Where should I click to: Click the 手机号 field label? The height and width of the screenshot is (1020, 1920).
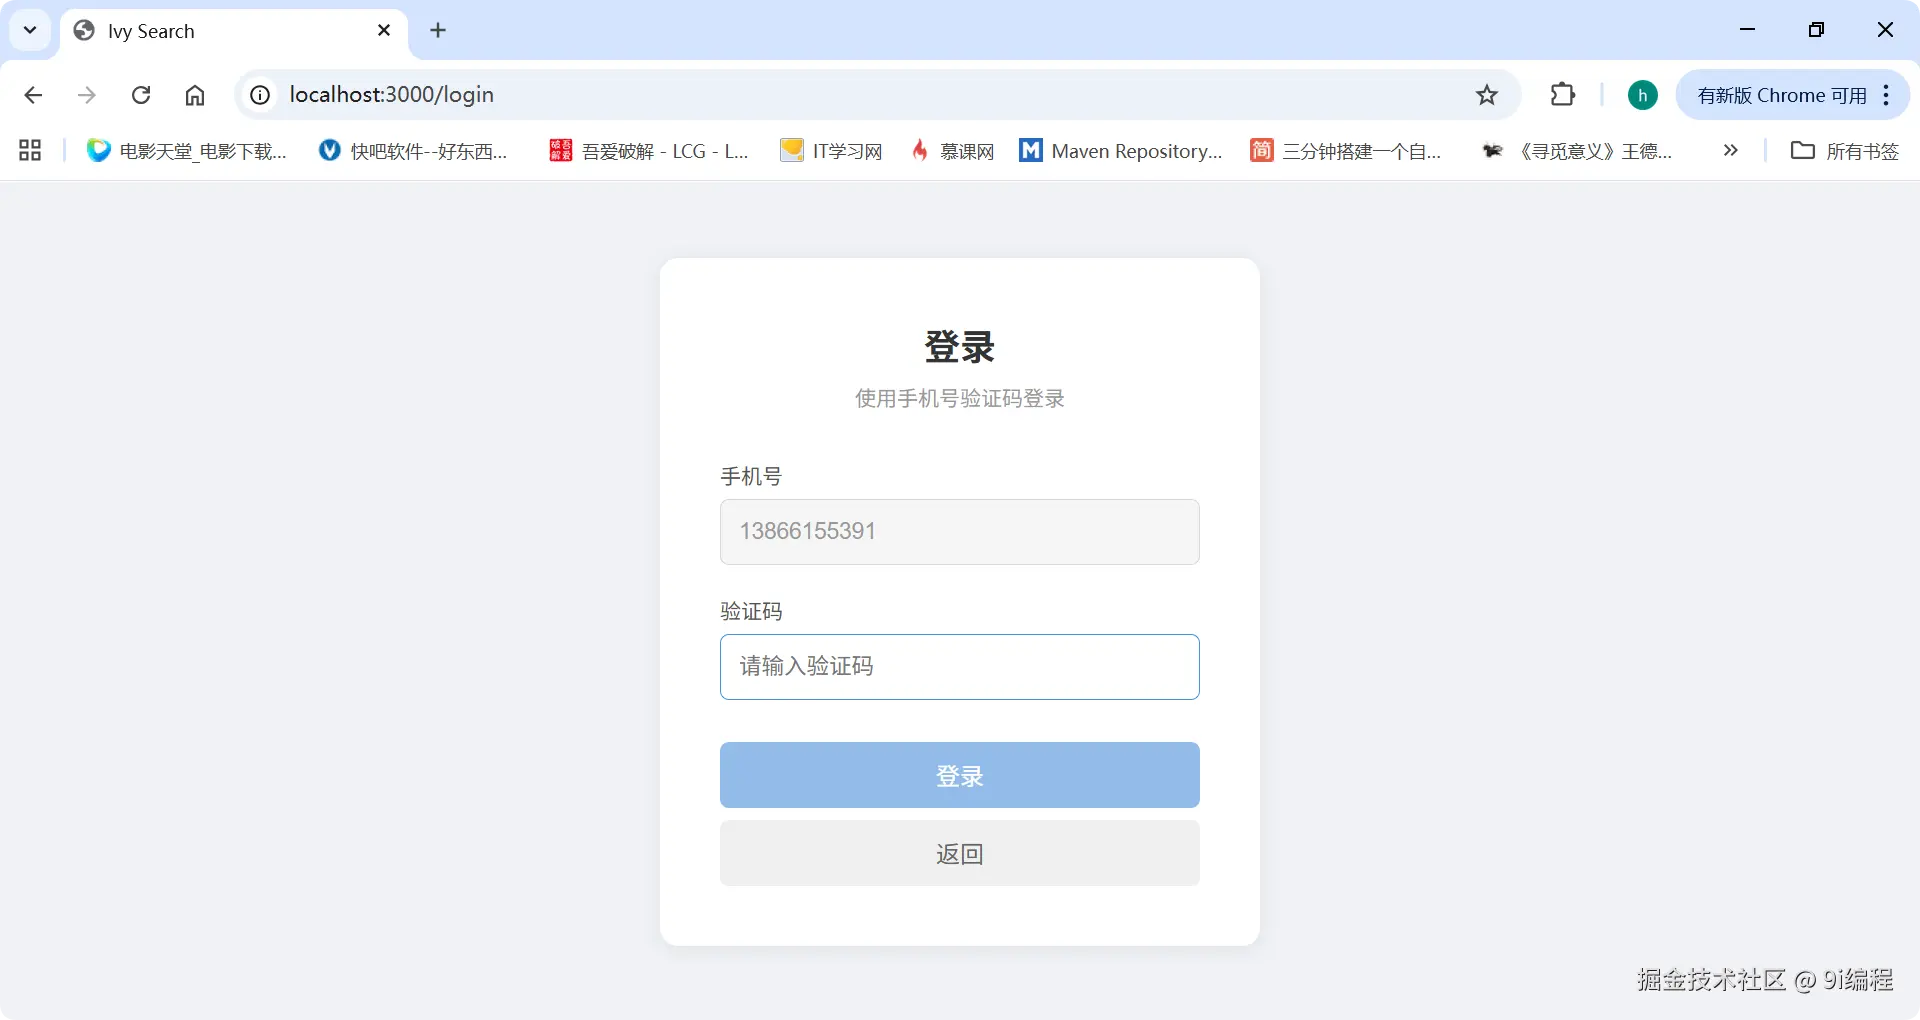click(x=751, y=476)
